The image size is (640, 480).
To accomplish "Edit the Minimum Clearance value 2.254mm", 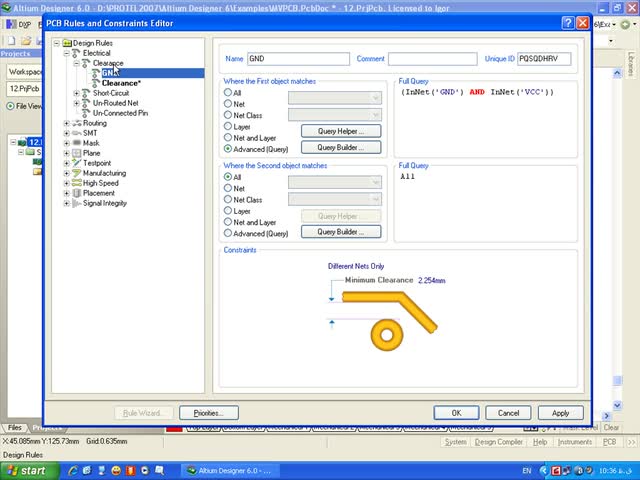I will (x=431, y=280).
